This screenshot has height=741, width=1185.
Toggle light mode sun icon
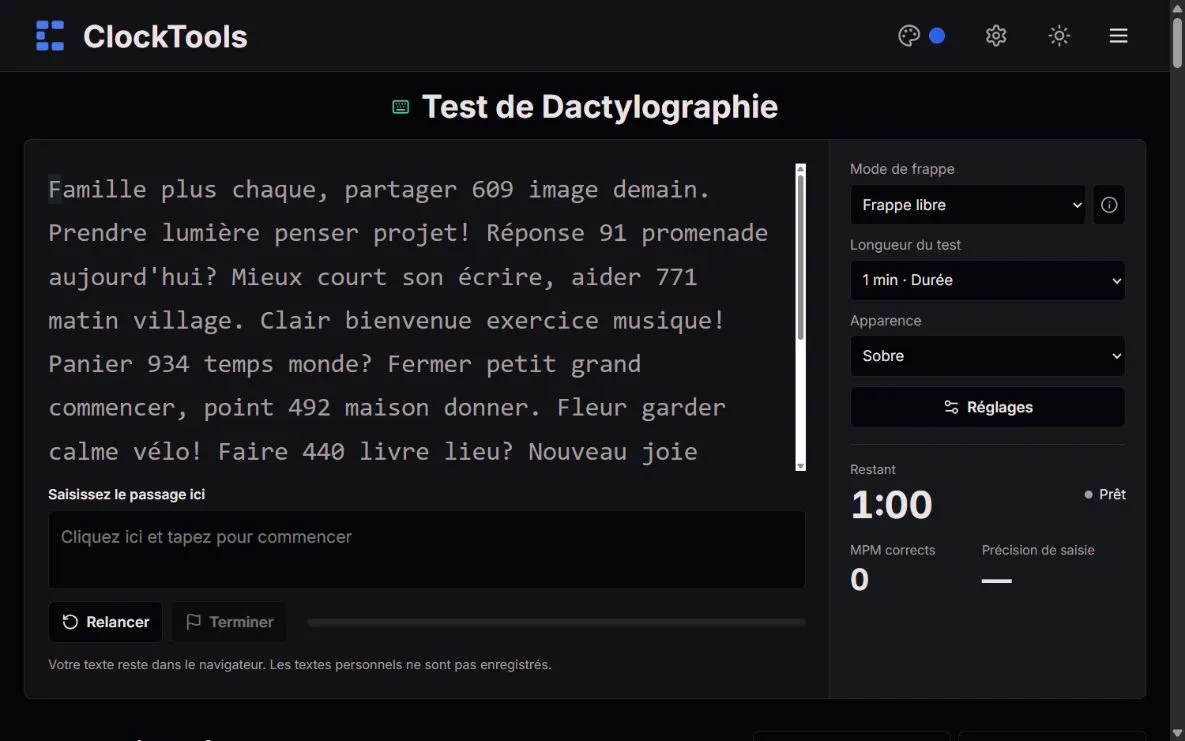(x=1059, y=36)
